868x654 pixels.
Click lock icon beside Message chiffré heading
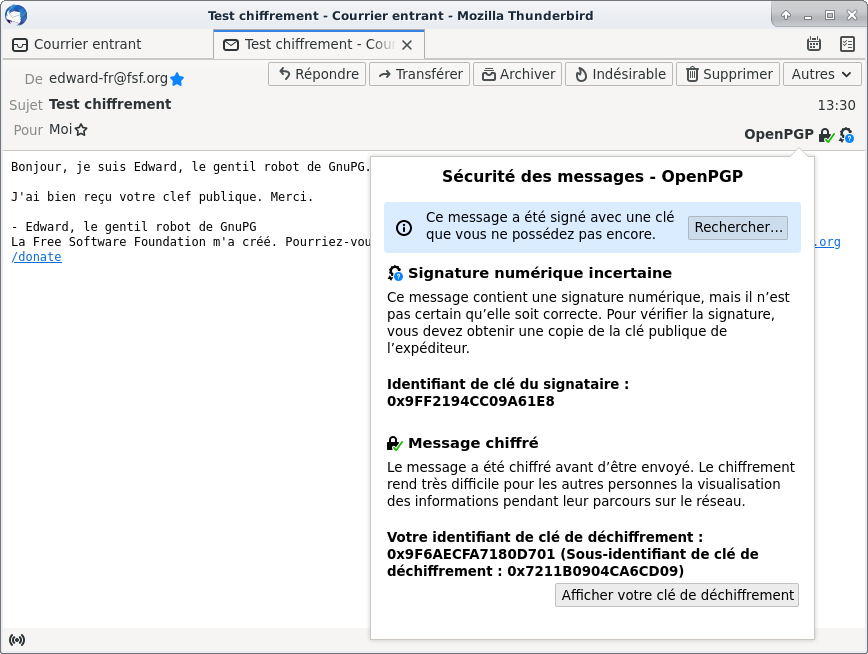point(395,443)
